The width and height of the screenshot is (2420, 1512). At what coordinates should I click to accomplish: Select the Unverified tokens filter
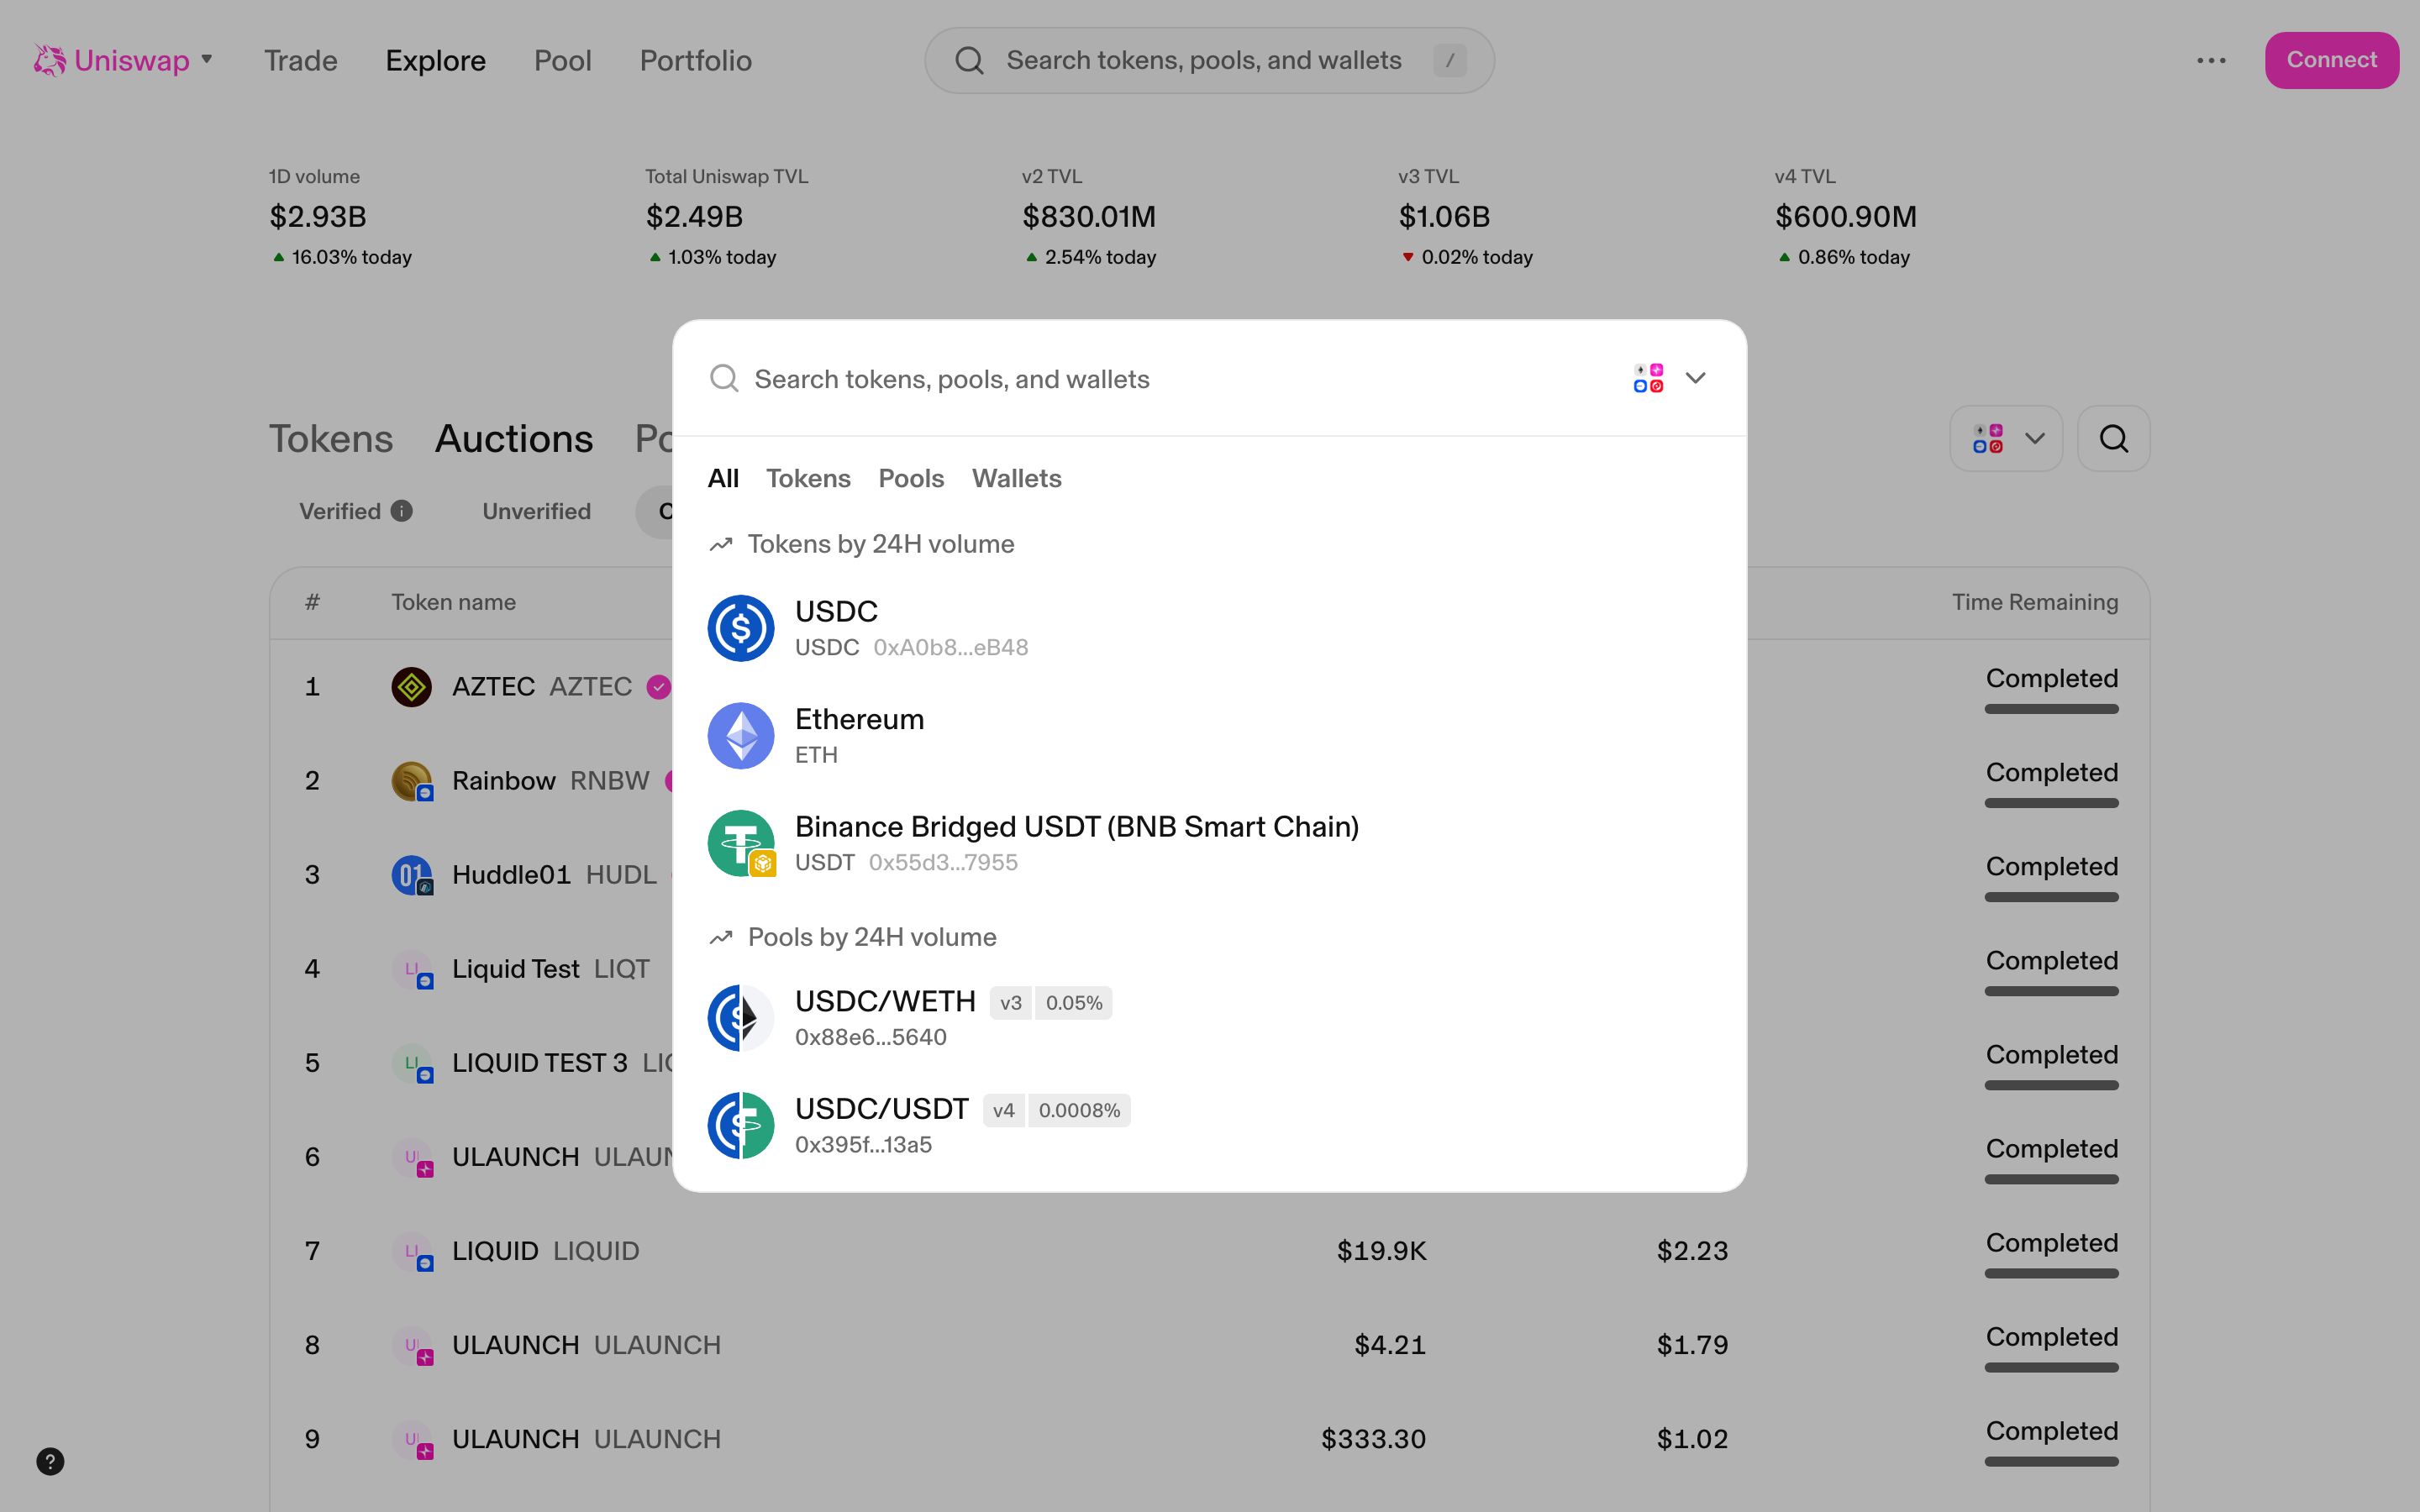coord(536,511)
